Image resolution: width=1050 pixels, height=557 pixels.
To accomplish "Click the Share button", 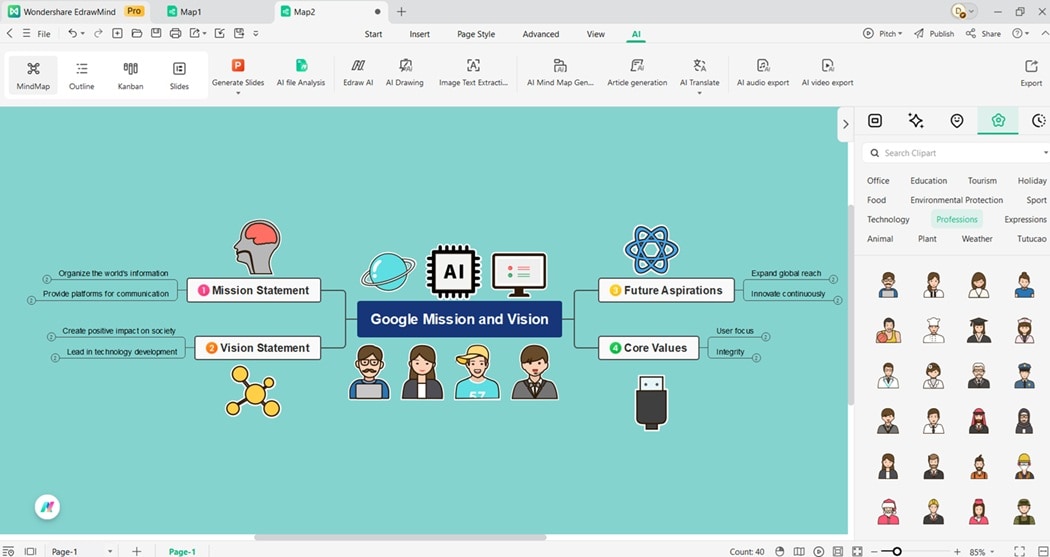I will click(x=983, y=33).
